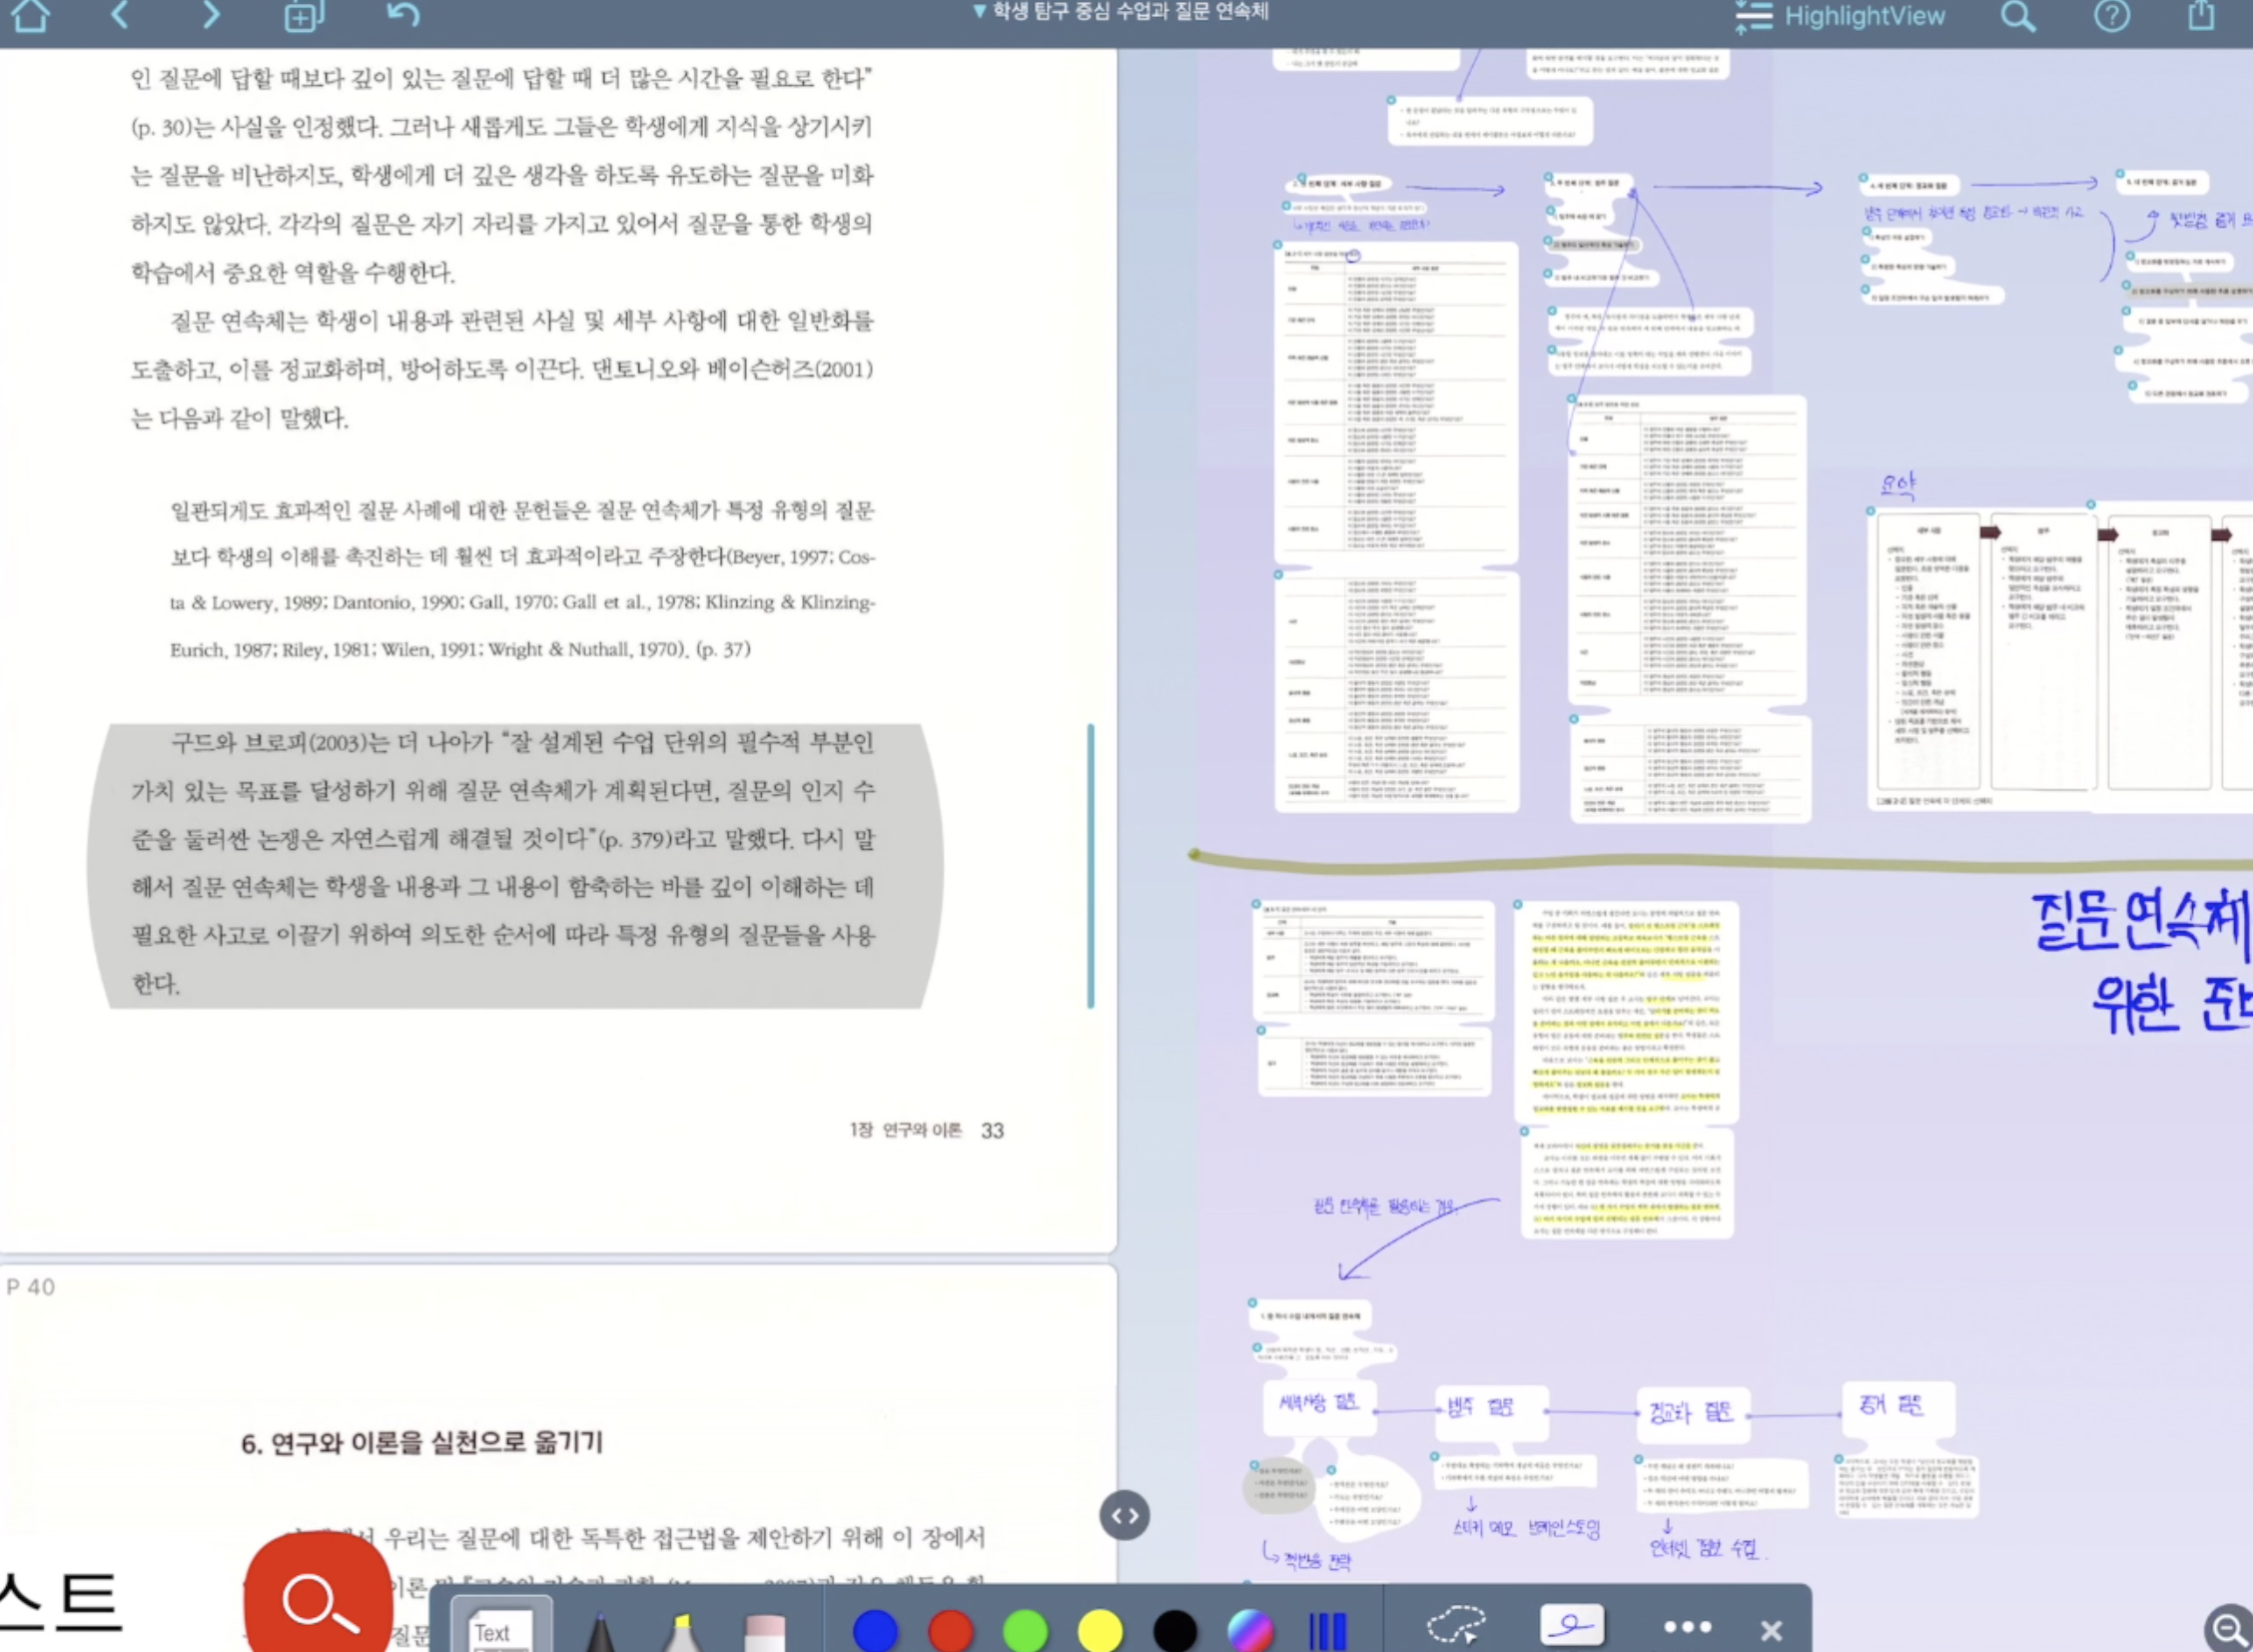This screenshot has width=2253, height=1652.
Task: Navigate forward with right arrow
Action: tap(210, 15)
